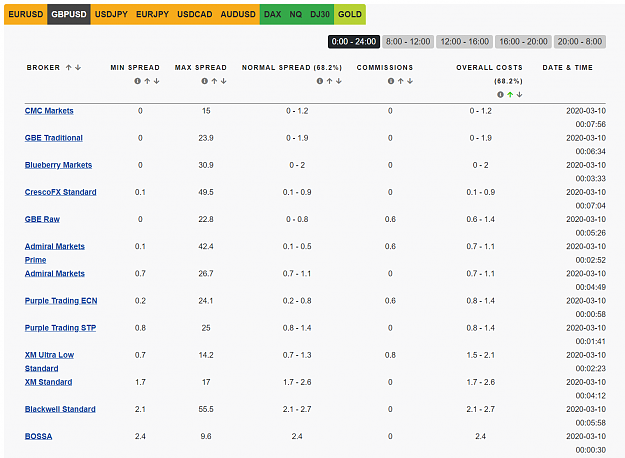625x458 pixels.
Task: Select 12:00 - 16:00 time filter
Action: [x=464, y=41]
